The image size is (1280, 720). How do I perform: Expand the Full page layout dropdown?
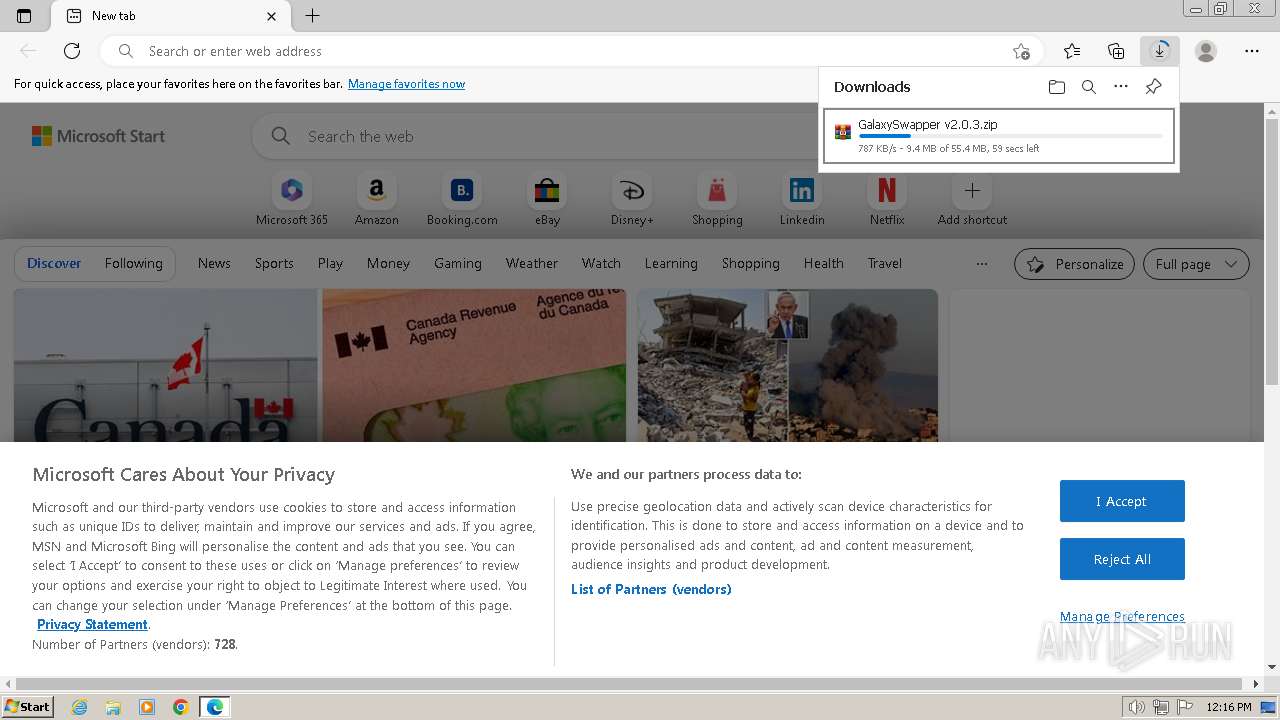[1196, 264]
